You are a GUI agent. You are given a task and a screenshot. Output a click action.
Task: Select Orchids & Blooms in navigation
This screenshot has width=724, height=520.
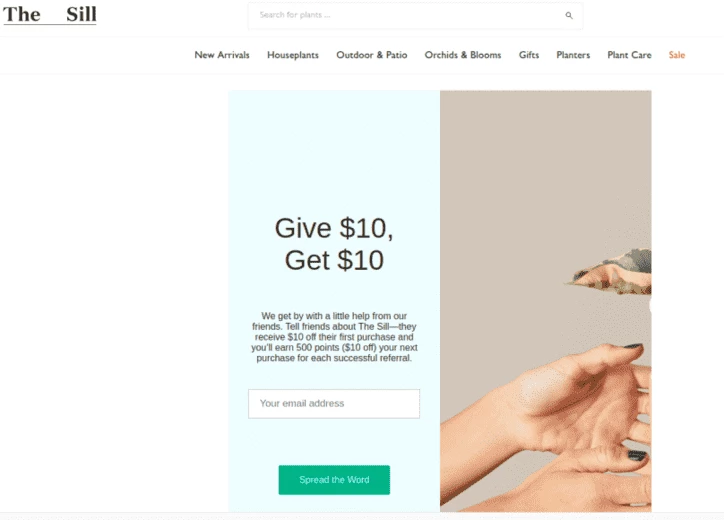tap(463, 55)
